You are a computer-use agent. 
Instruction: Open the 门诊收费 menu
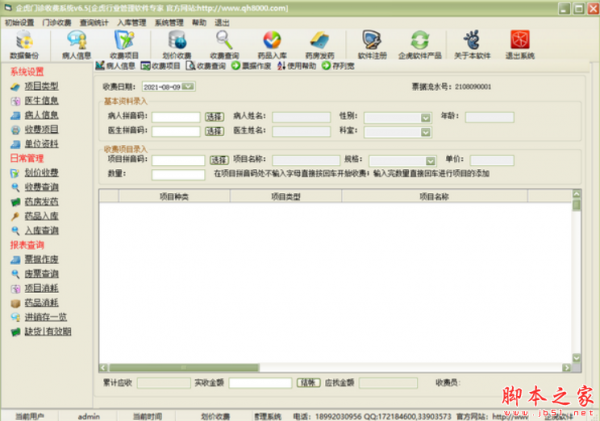(x=57, y=23)
